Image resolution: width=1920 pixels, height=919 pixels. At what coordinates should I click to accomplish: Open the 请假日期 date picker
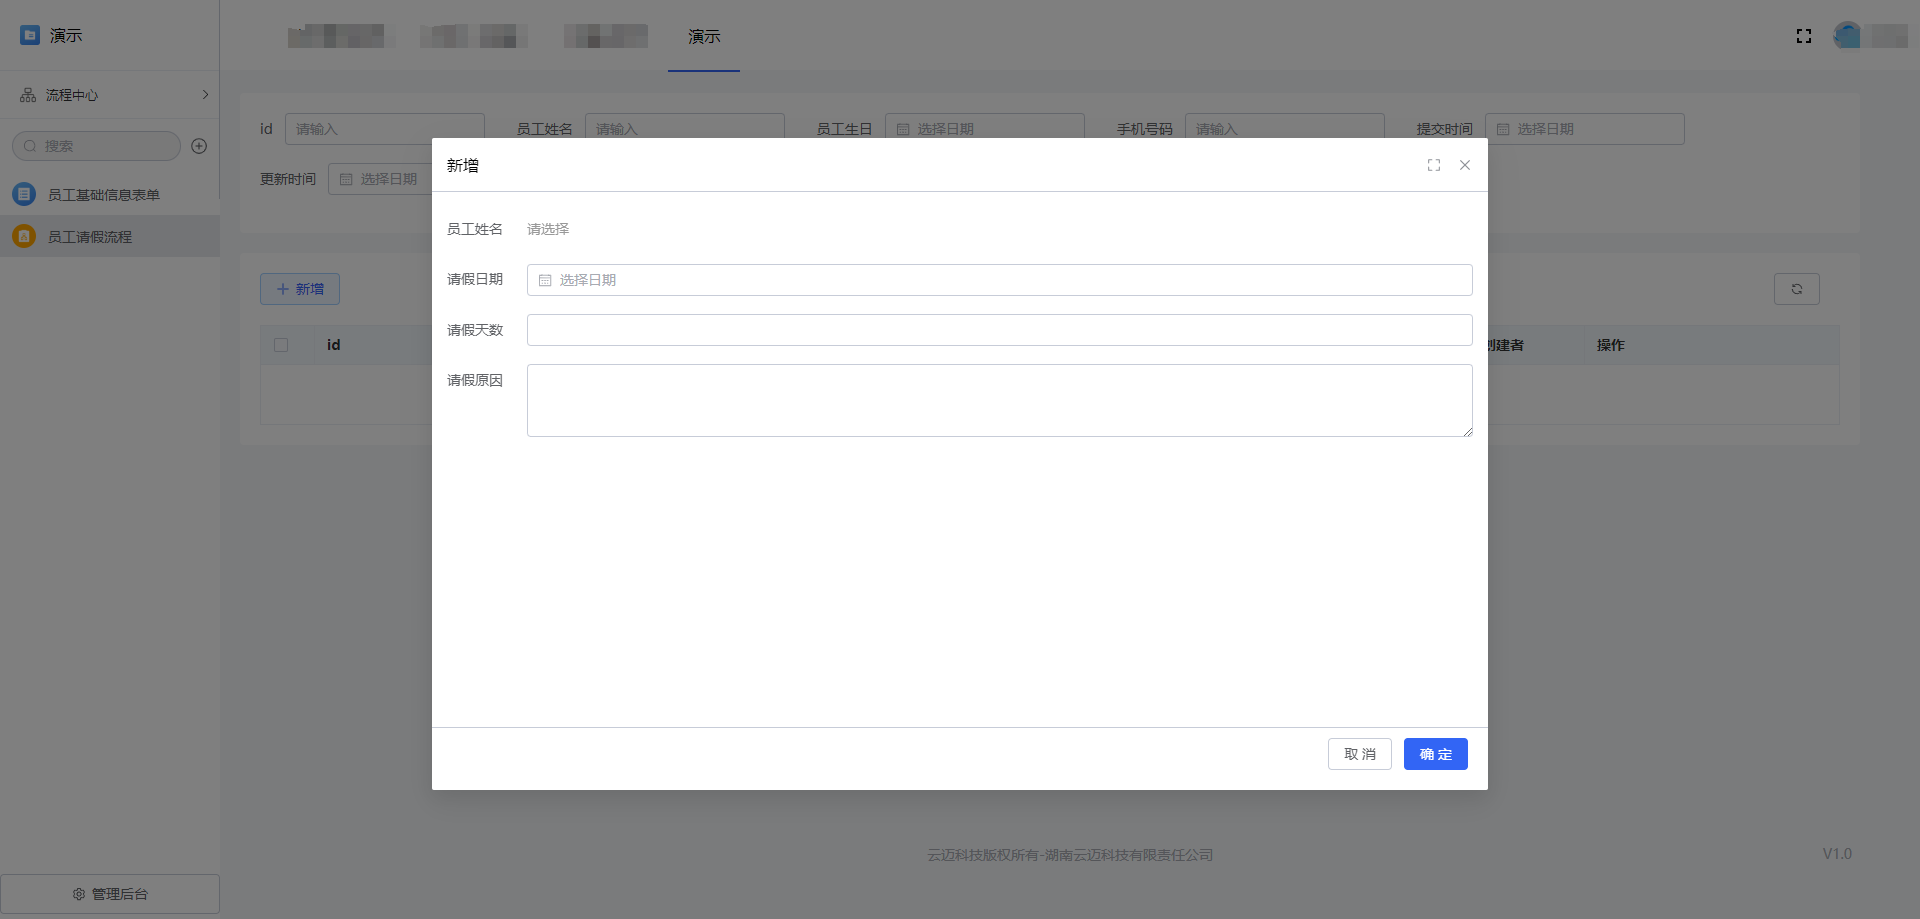point(998,280)
